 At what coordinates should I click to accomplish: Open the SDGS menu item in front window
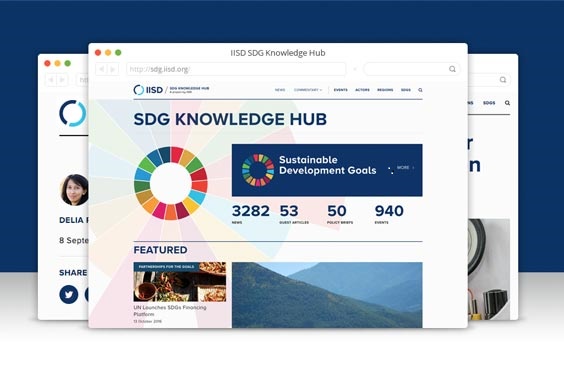(x=406, y=90)
